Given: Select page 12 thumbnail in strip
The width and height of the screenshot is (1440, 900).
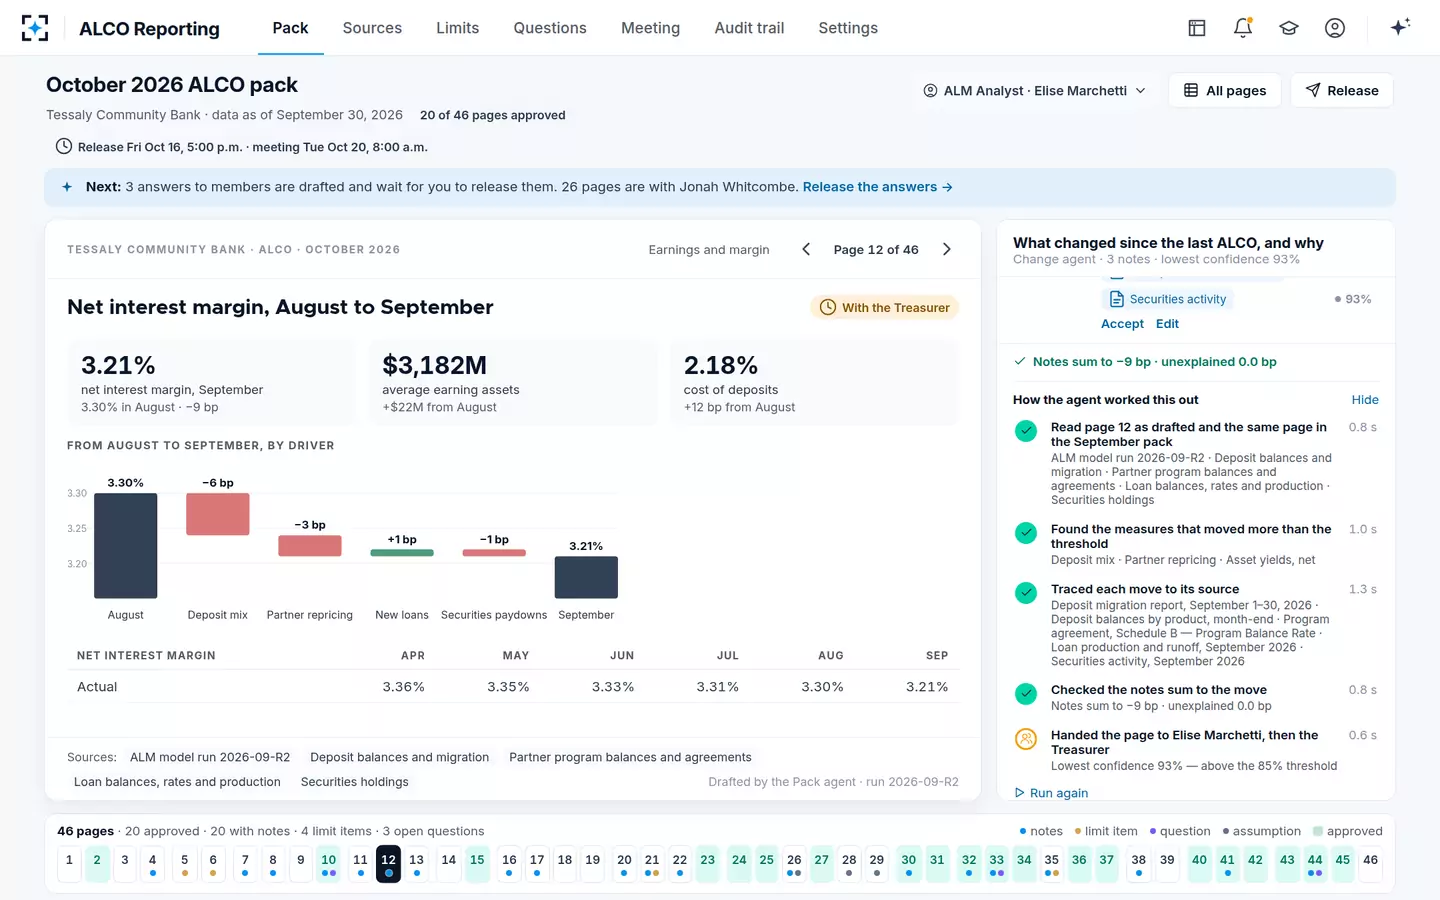Looking at the screenshot, I should 388,864.
